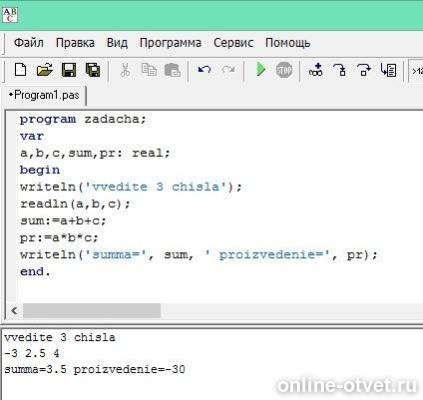The height and width of the screenshot is (400, 423).
Task: Click the editor's horizontal scrollbar thumb
Action: [92, 311]
